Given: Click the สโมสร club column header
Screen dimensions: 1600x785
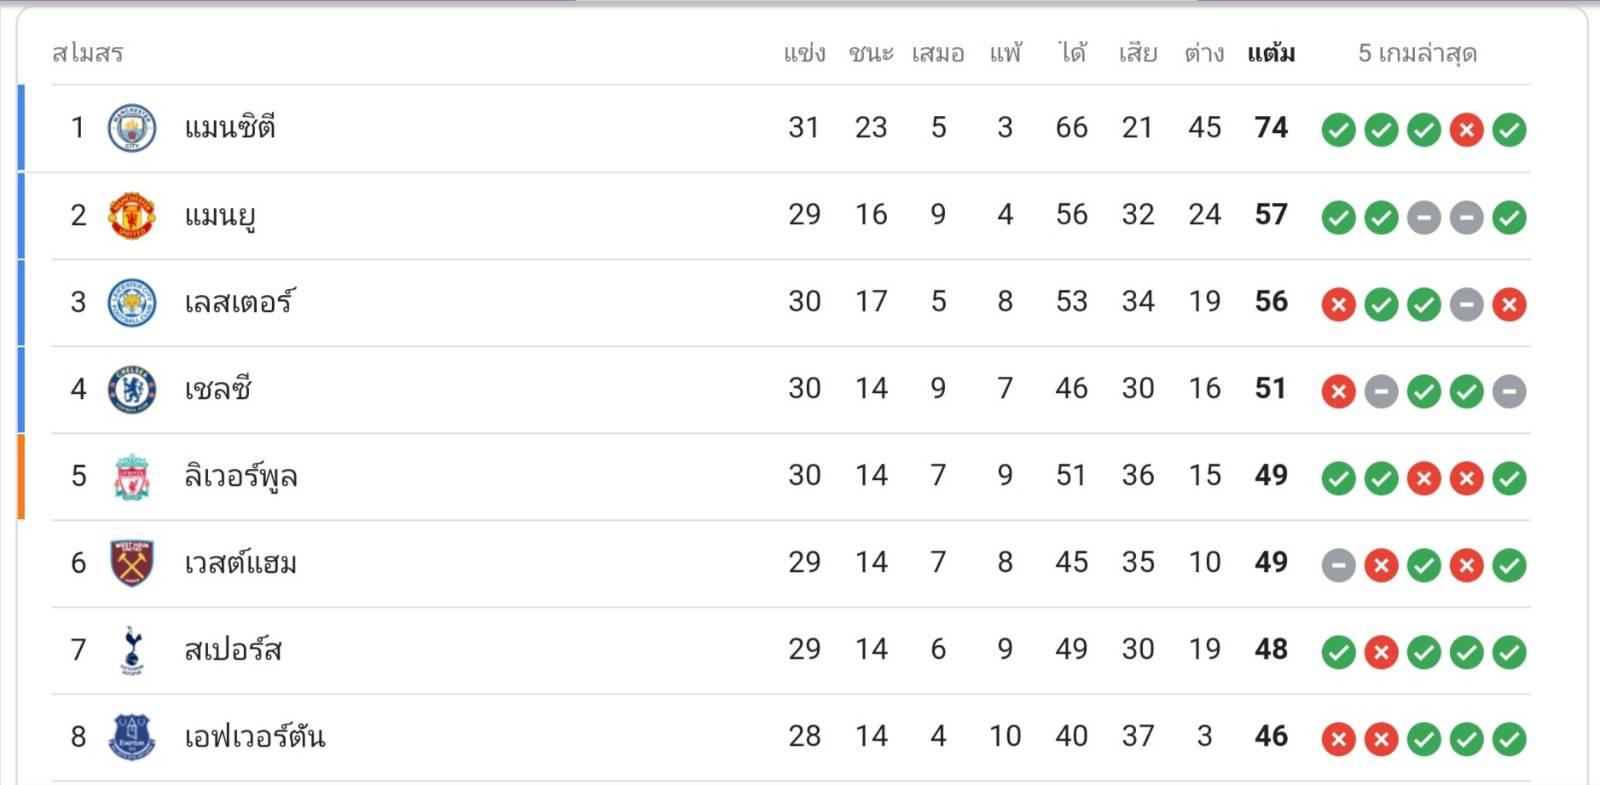Looking at the screenshot, I should pos(88,53).
